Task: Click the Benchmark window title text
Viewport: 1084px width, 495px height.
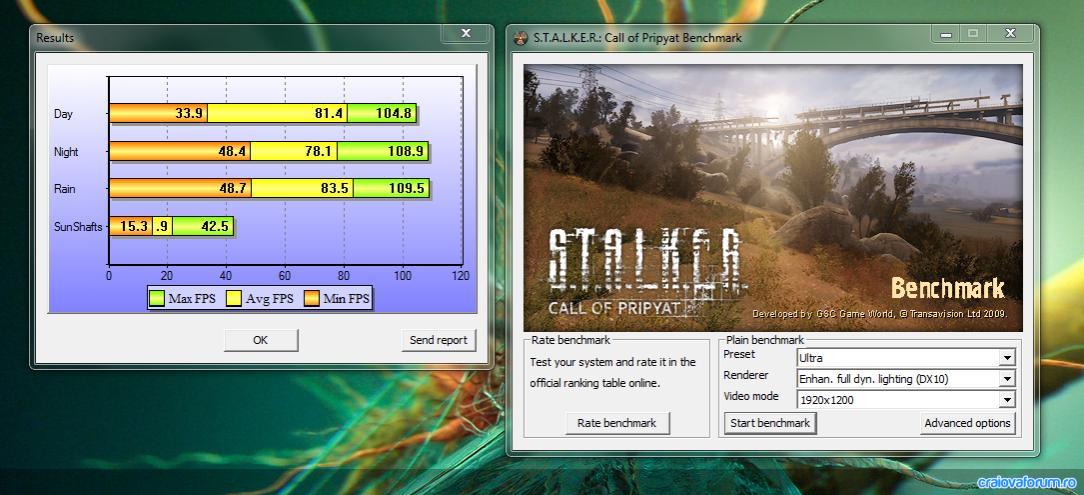Action: point(637,38)
